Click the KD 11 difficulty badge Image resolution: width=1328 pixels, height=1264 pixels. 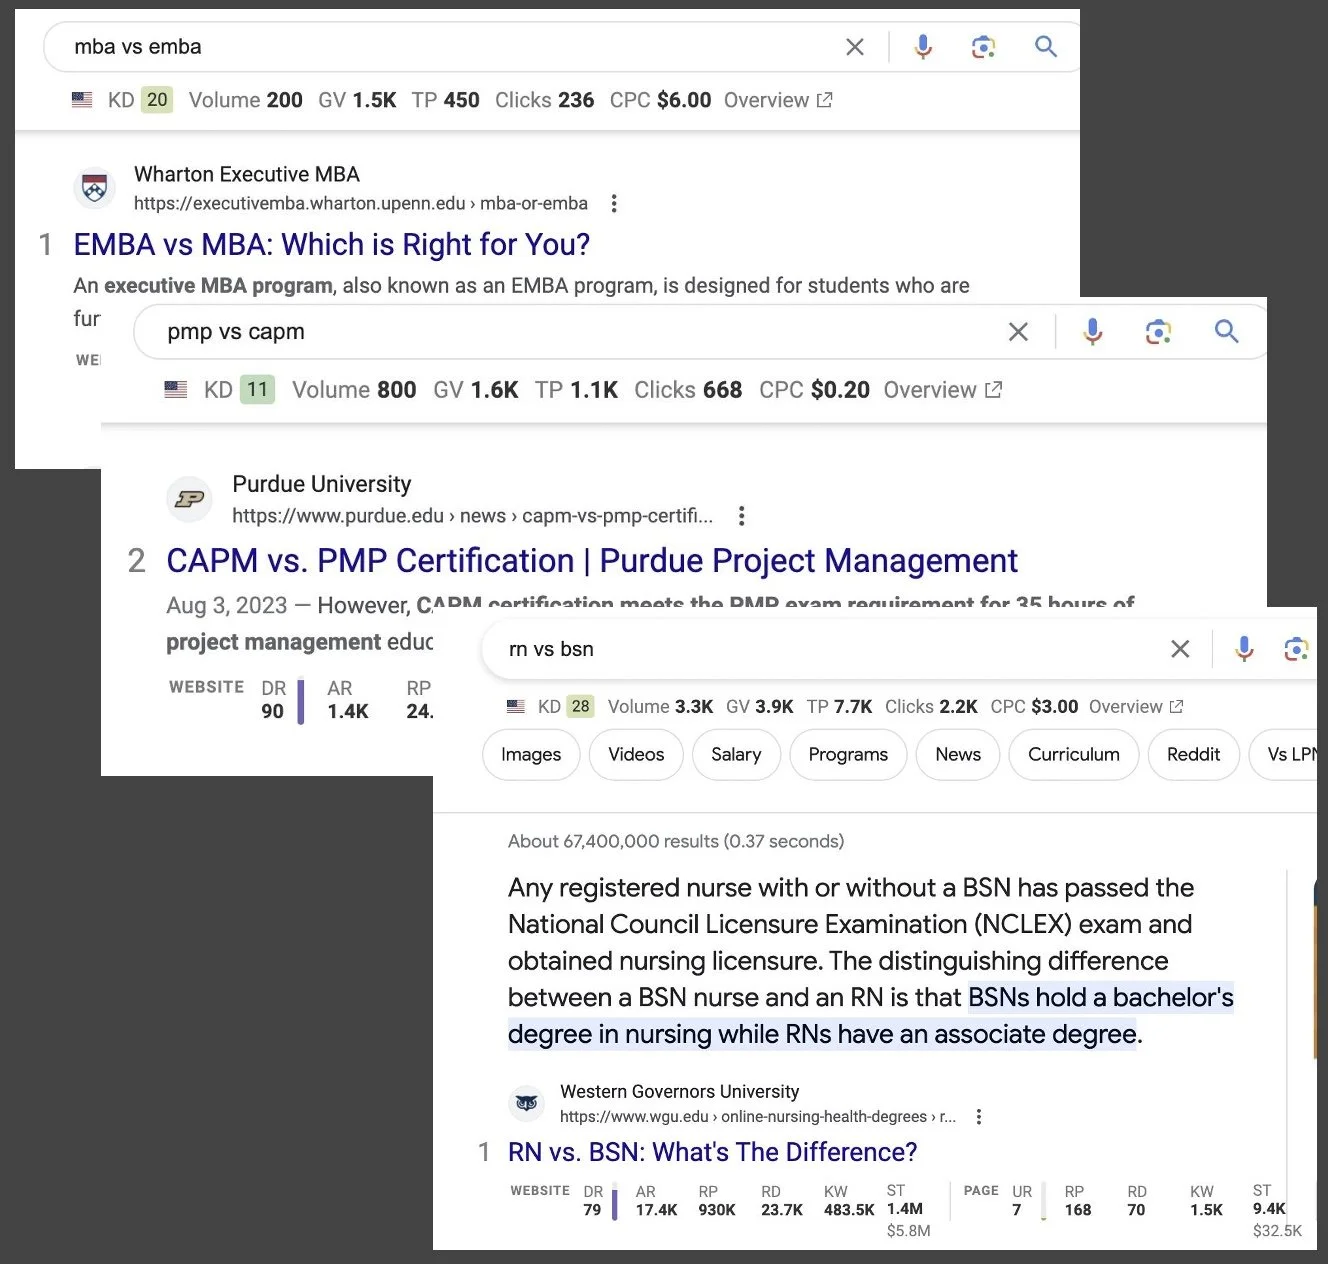pos(257,390)
